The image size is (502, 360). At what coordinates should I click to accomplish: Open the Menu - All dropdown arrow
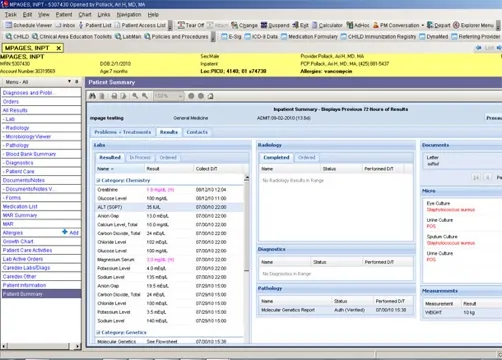coord(69,82)
